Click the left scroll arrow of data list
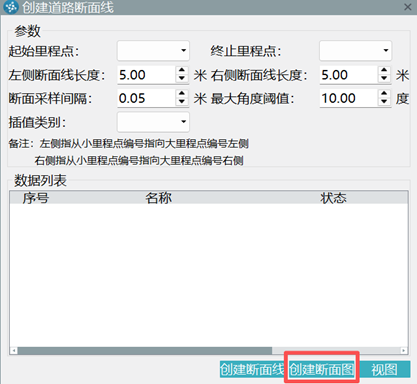The image size is (417, 384). (x=14, y=351)
